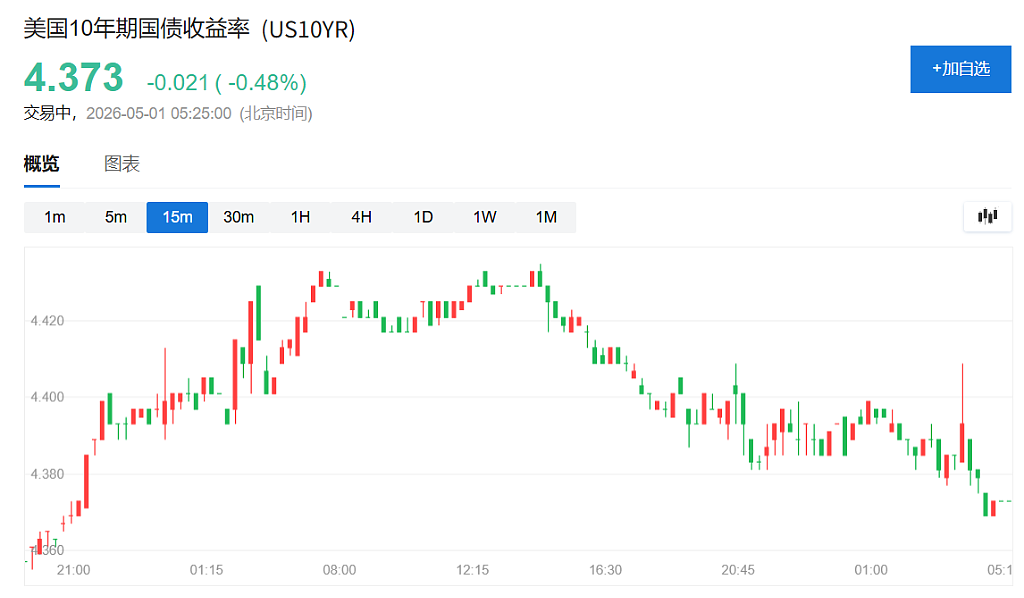Viewport: 1024px width, 598px height.
Task: Choose the 1m interval
Action: click(x=55, y=217)
